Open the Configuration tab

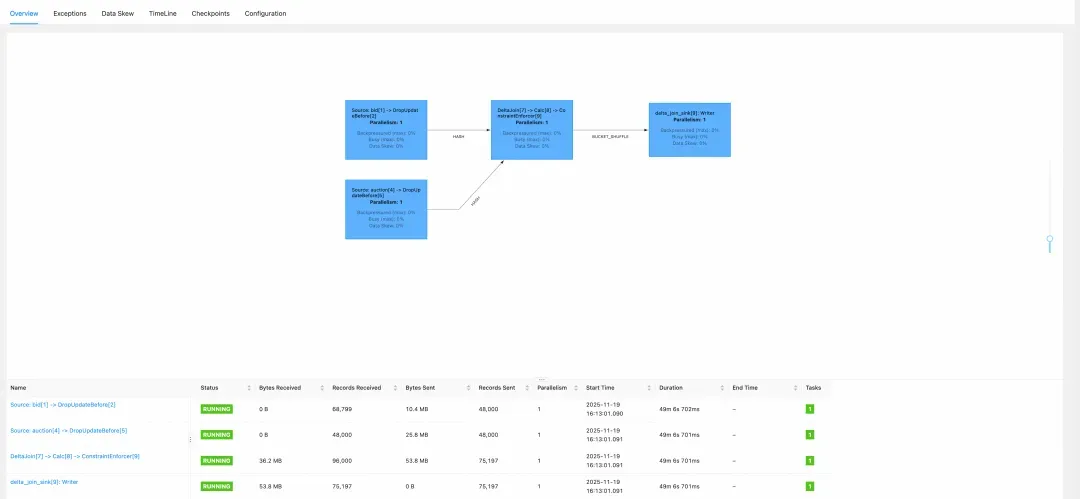[x=265, y=13]
